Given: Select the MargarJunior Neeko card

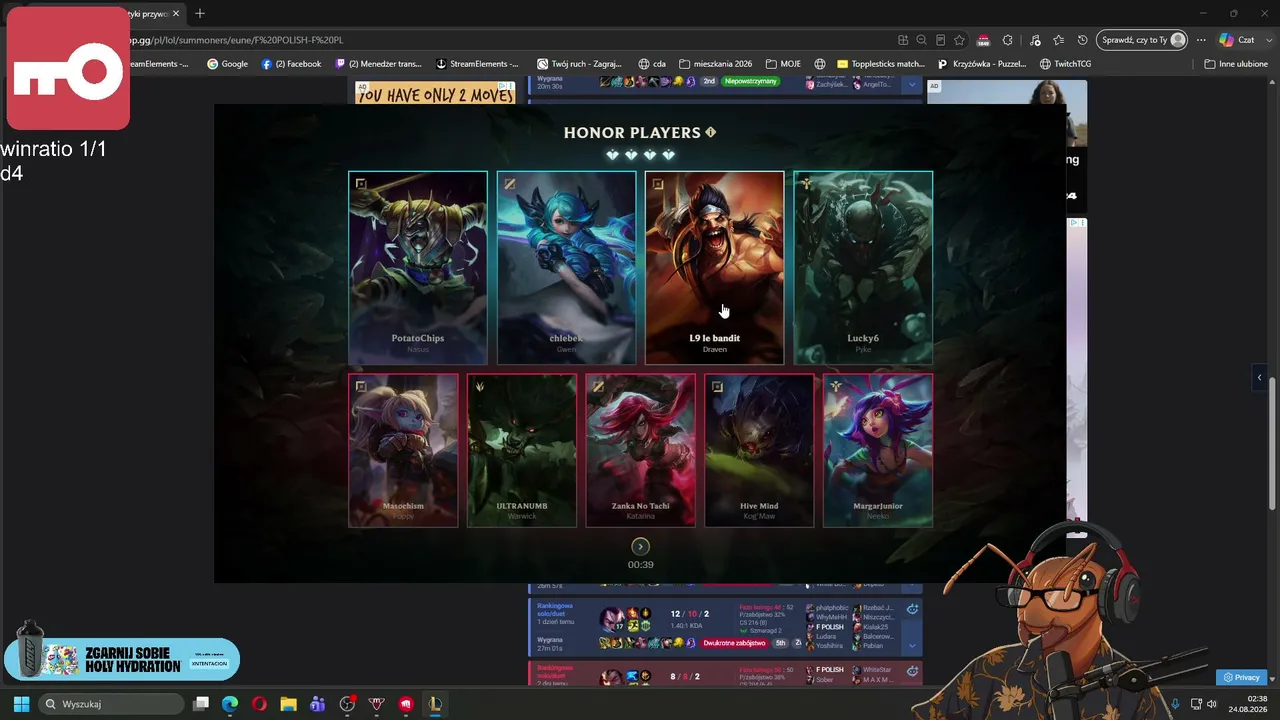Looking at the screenshot, I should click(878, 450).
